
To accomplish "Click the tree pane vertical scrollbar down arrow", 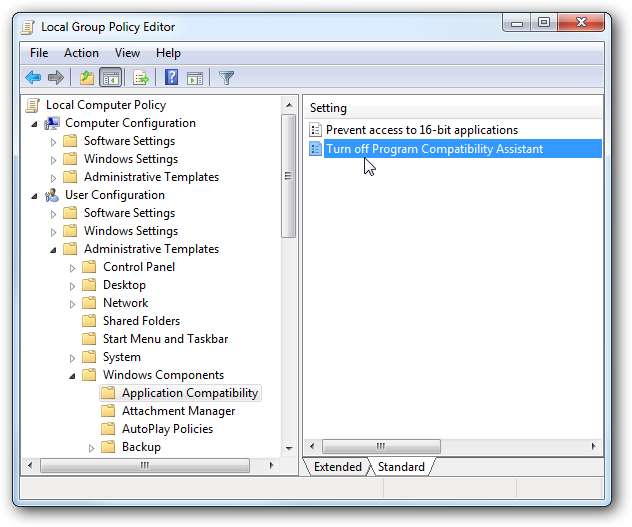I will click(289, 448).
